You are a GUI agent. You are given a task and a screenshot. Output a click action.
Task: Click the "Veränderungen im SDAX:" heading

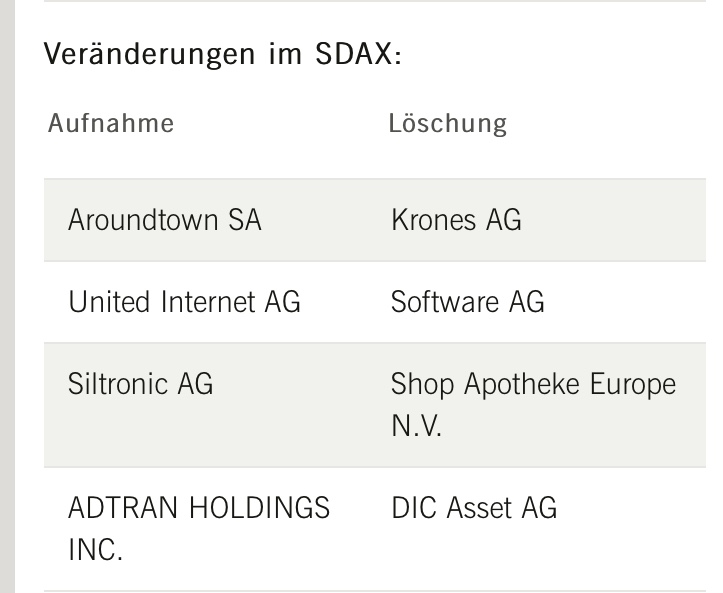coord(224,55)
